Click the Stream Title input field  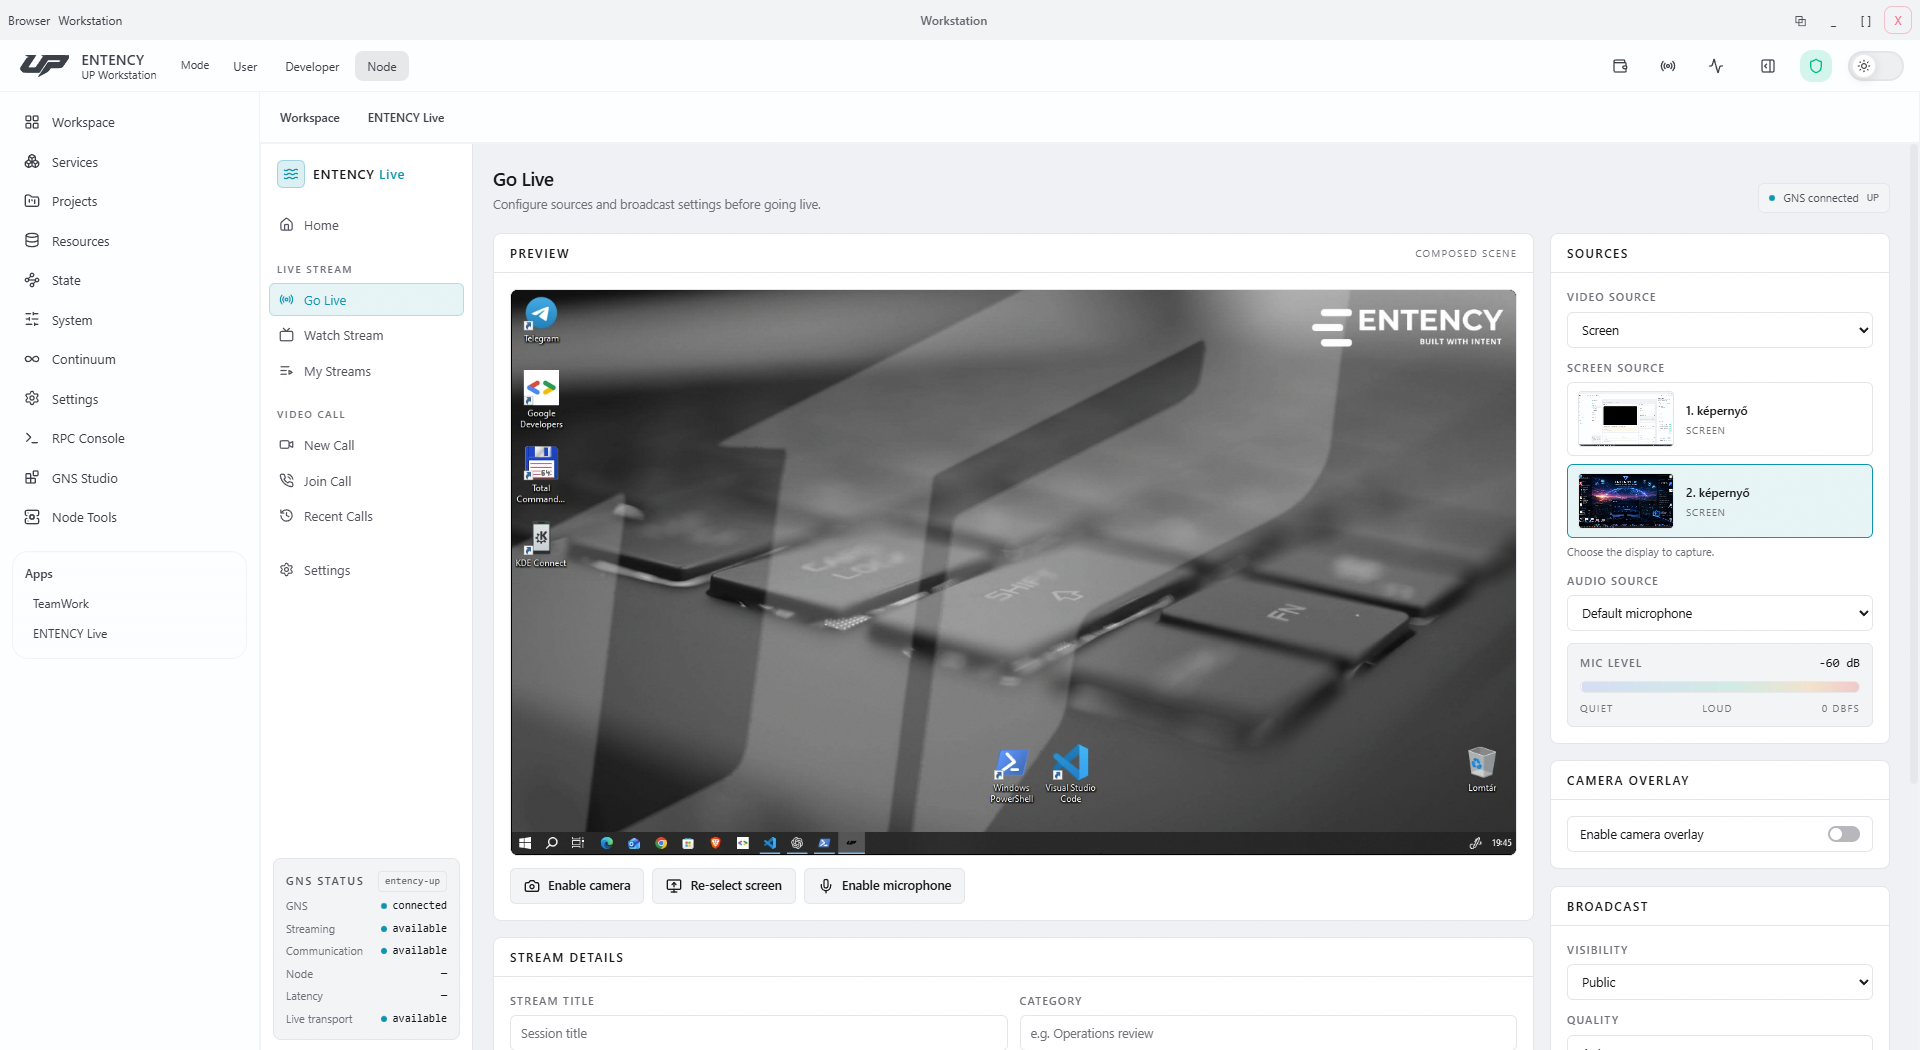point(758,1033)
